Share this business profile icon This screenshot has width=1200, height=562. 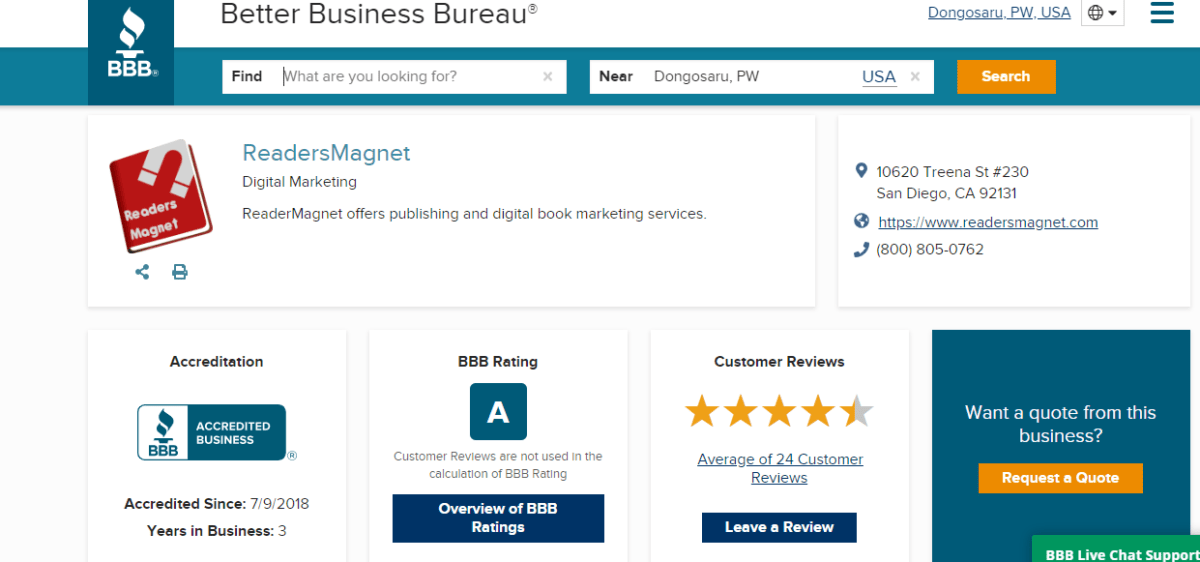tap(142, 272)
